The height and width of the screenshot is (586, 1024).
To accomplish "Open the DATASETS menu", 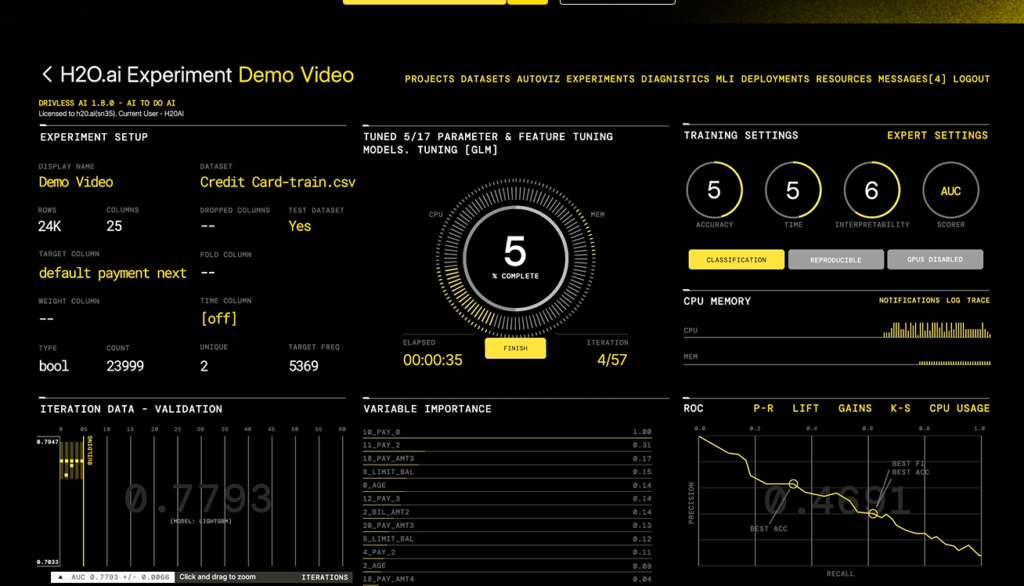I will pos(485,79).
